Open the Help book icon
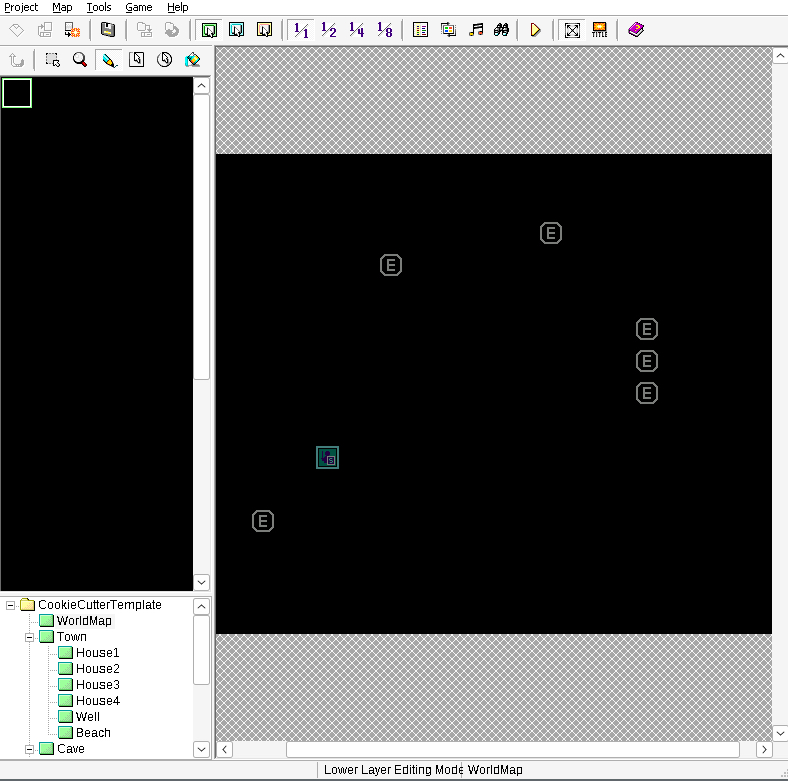Viewport: 788px width, 781px height. click(636, 30)
